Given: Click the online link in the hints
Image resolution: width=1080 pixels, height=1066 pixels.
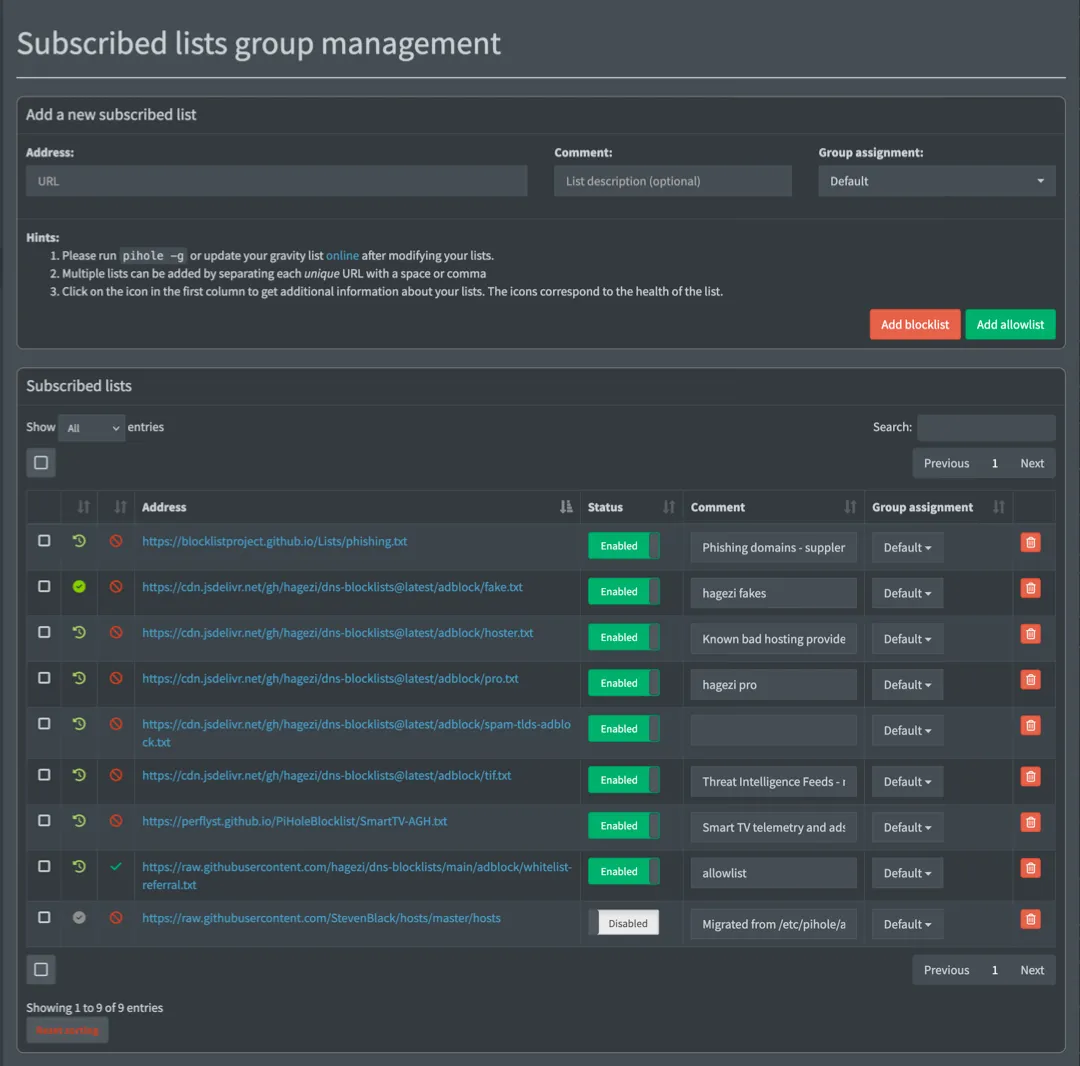Looking at the screenshot, I should pyautogui.click(x=341, y=255).
